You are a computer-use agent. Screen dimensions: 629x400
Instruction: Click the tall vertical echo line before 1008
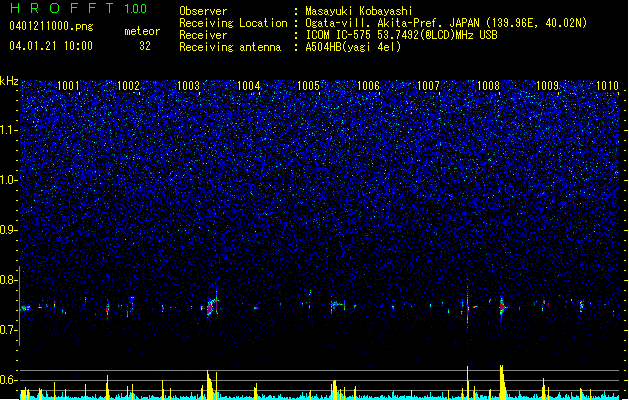467,305
